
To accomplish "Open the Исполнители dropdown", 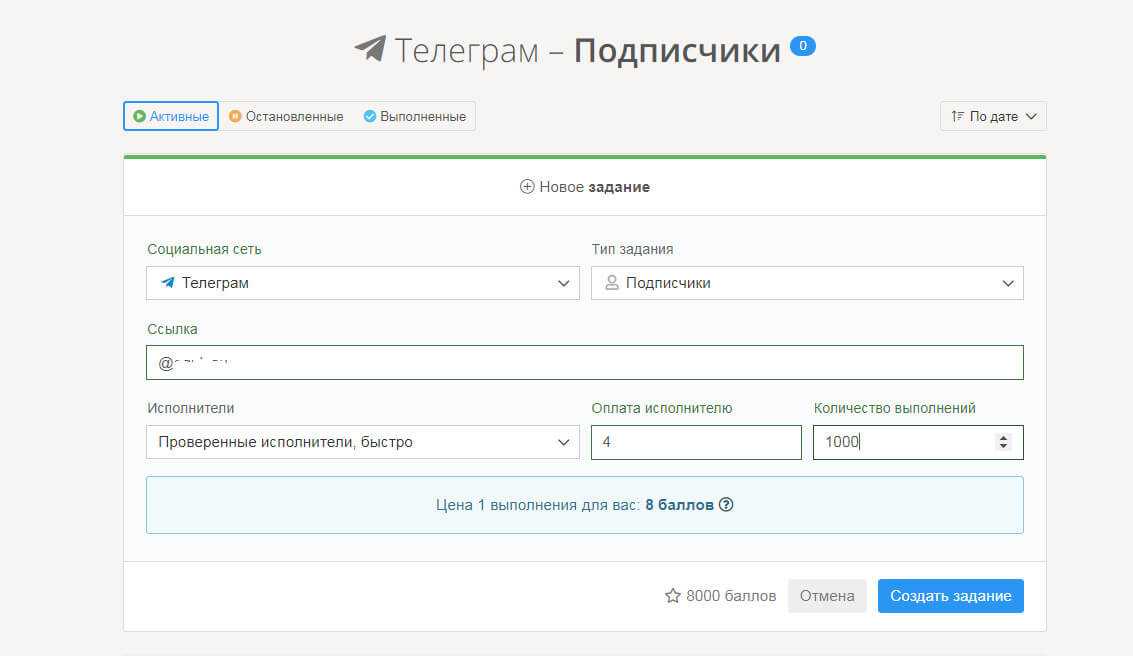I will click(x=363, y=442).
